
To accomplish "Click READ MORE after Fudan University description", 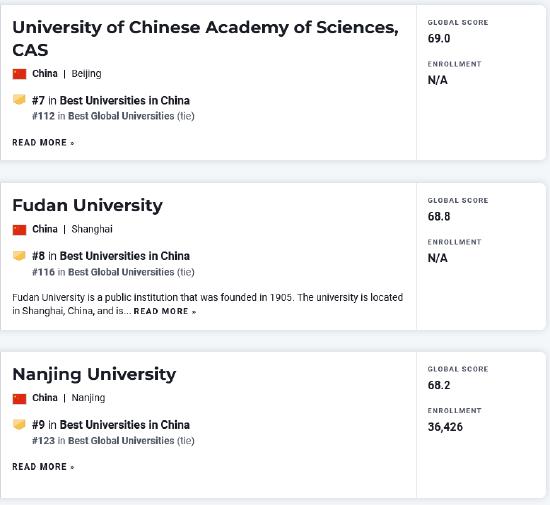I will 165,311.
